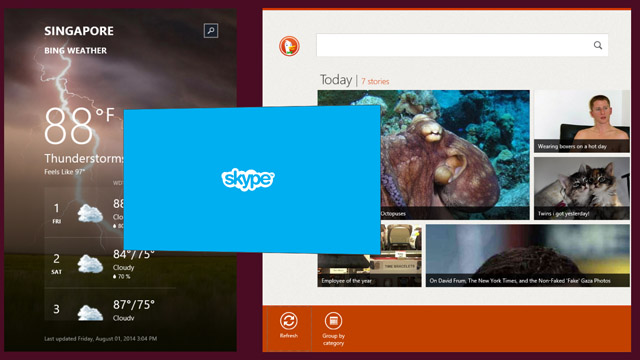Click the 87°/75° day 3 temperature
Screen dimensions: 640x360
[x=134, y=305]
